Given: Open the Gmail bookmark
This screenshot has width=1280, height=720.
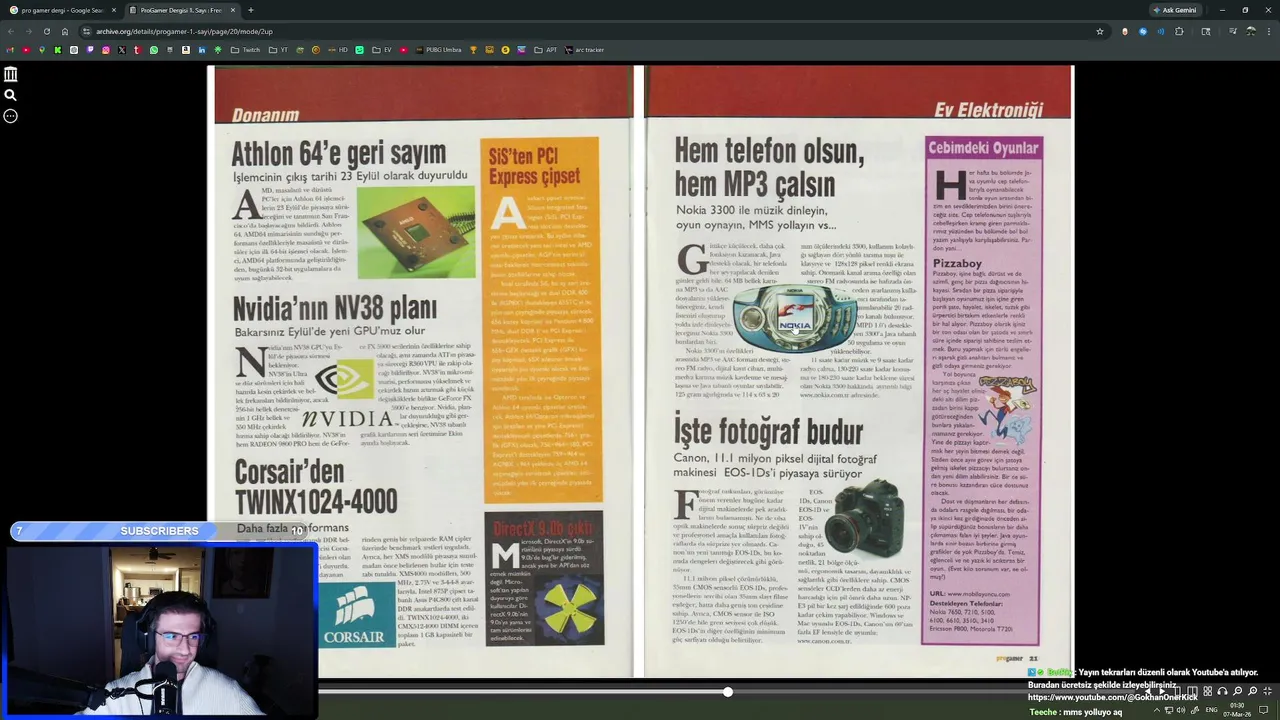Looking at the screenshot, I should coord(10,50).
